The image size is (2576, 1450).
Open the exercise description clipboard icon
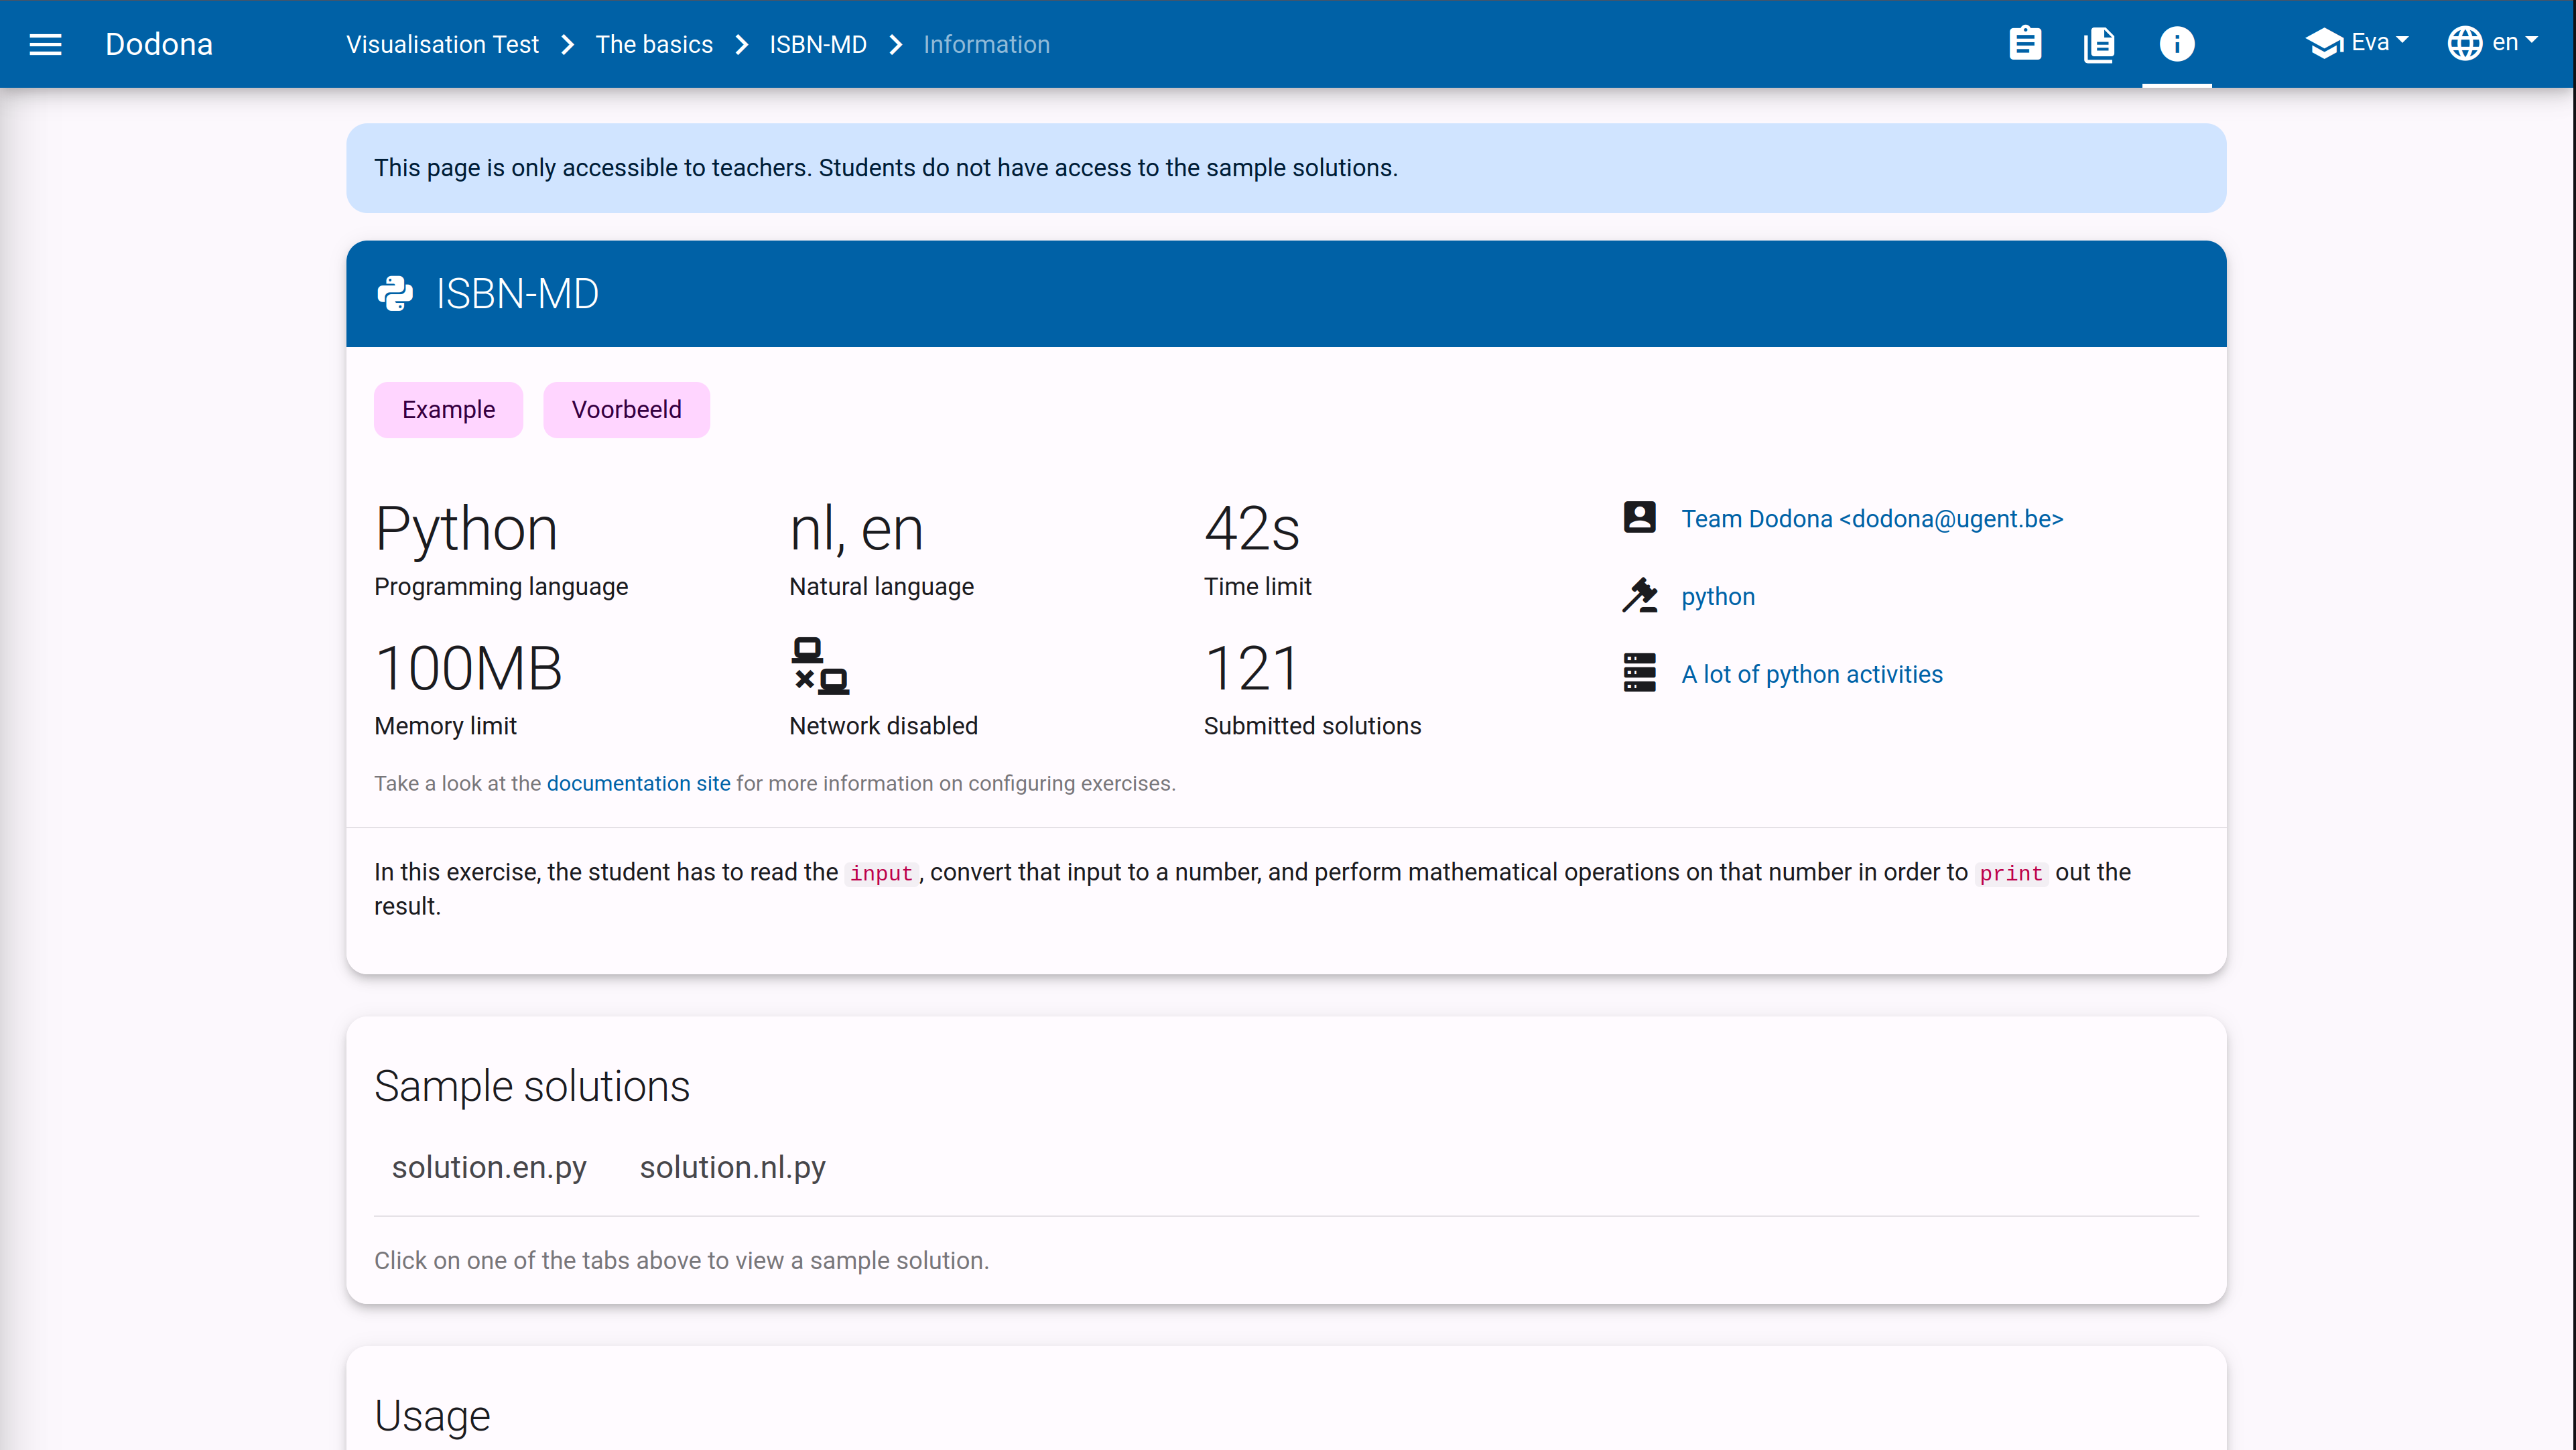coord(2025,44)
